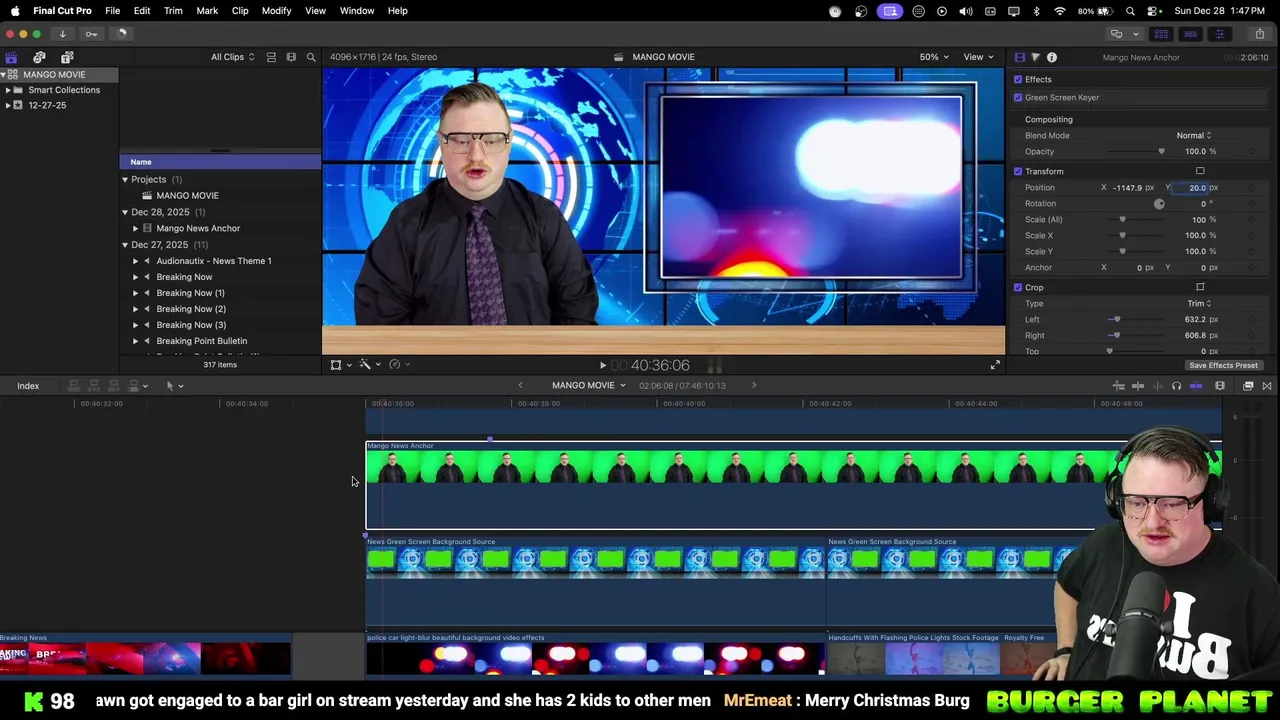The image size is (1280, 720).
Task: Collapse the Projects group
Action: (125, 180)
